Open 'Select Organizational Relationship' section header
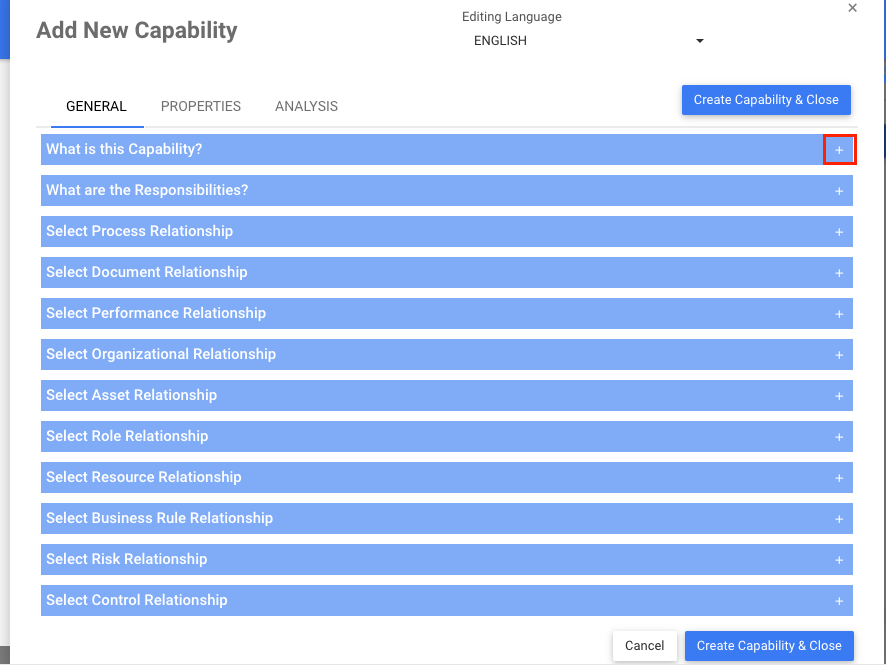Screen dimensions: 886x665 pos(447,354)
